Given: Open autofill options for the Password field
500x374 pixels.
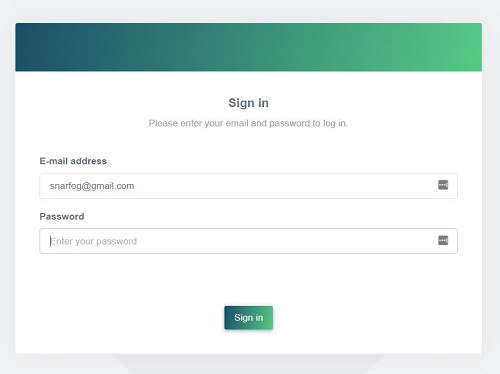Looking at the screenshot, I should 443,240.
